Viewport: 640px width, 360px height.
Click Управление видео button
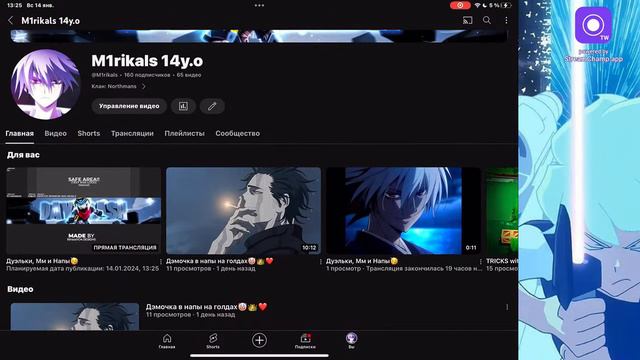[129, 106]
